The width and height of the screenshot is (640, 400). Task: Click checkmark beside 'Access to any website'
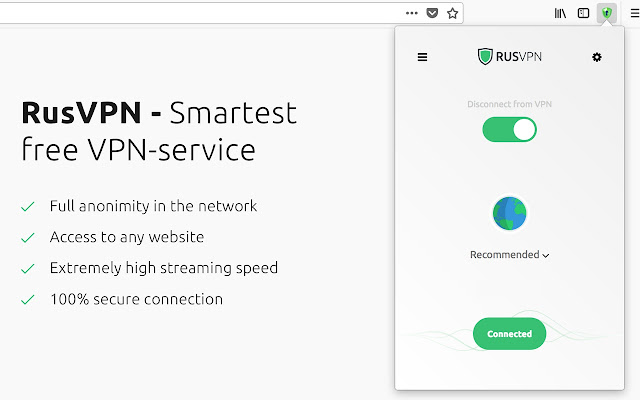[27, 238]
